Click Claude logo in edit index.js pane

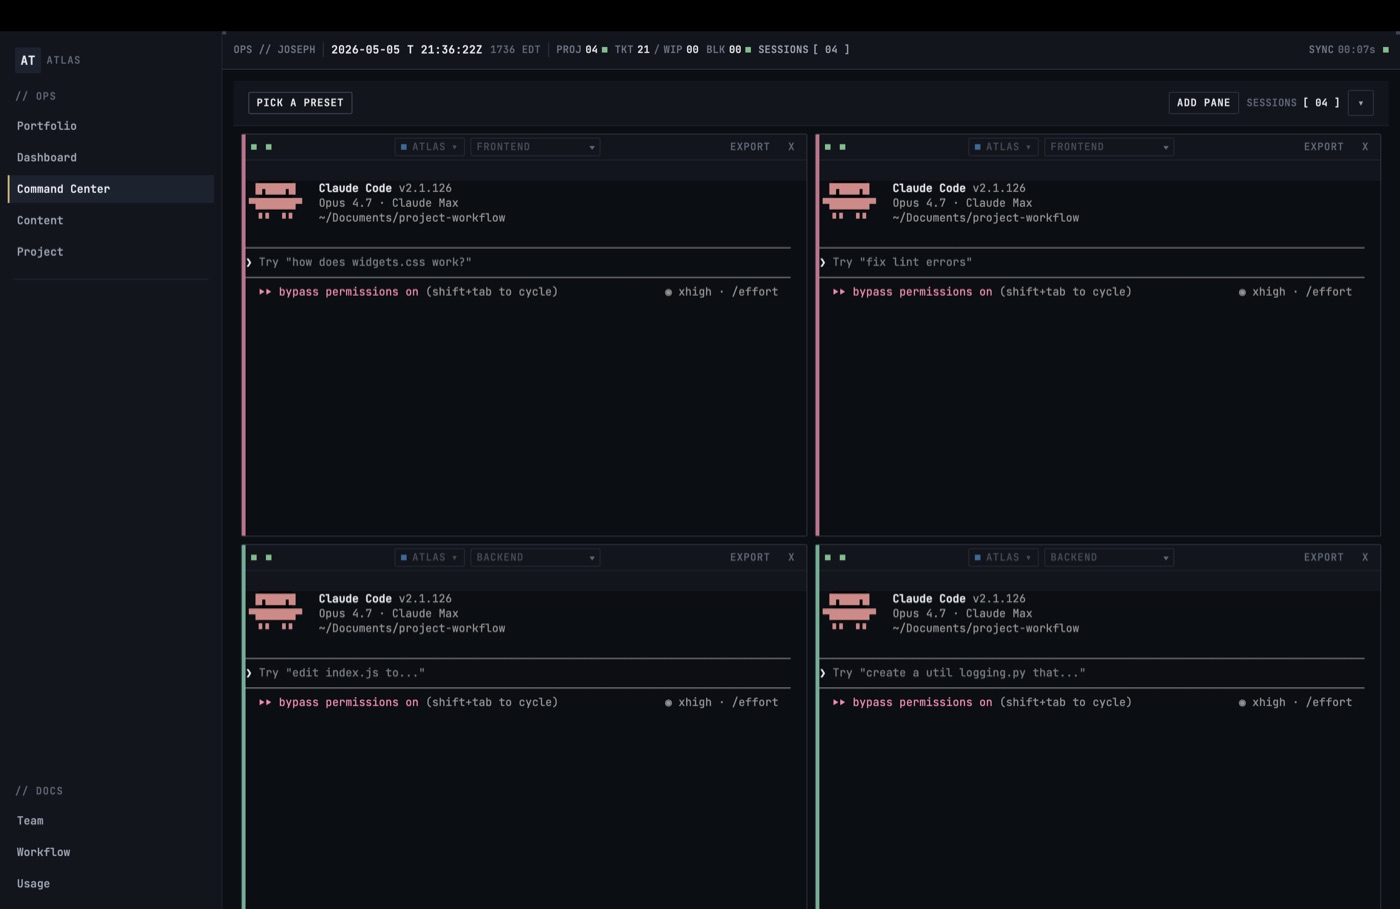(275, 612)
